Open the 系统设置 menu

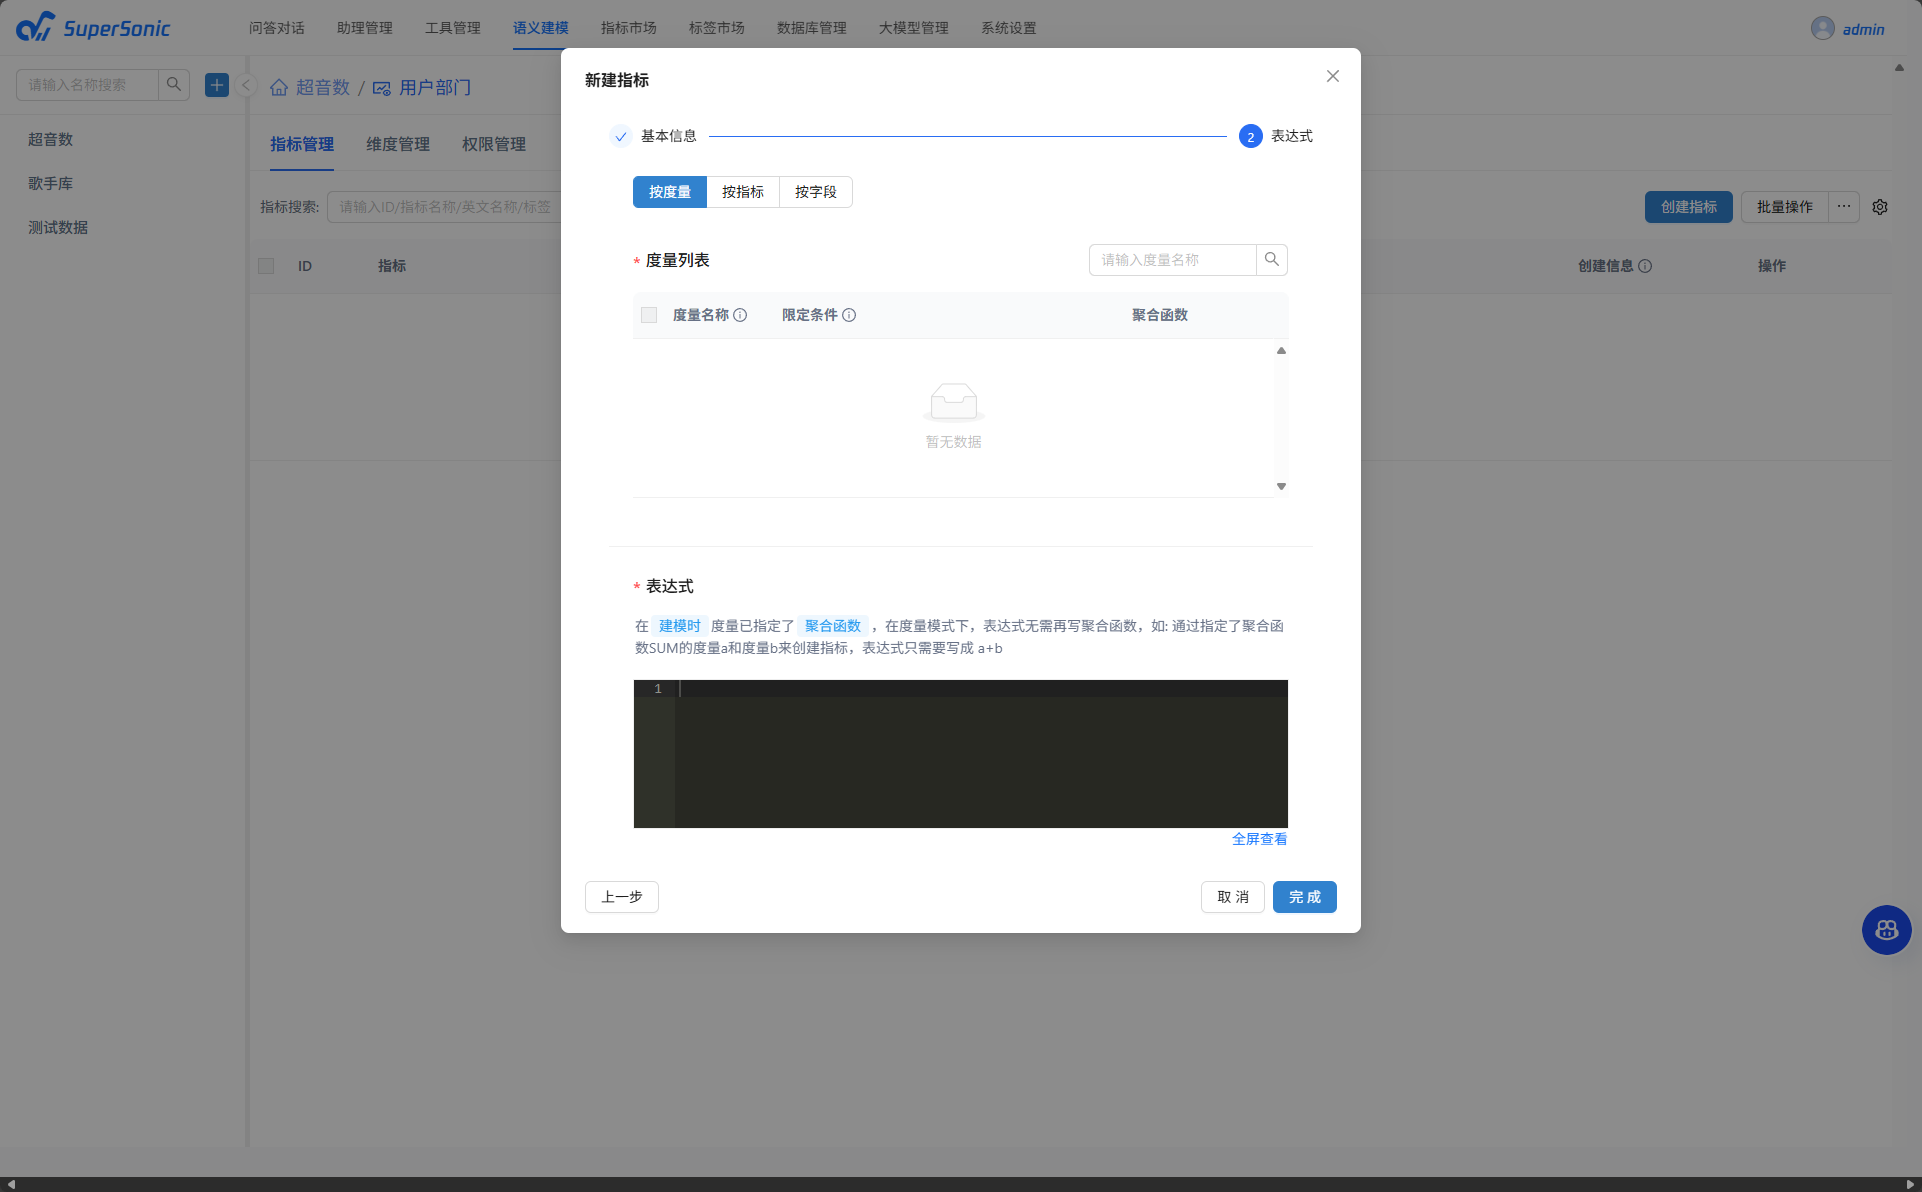tap(1009, 28)
